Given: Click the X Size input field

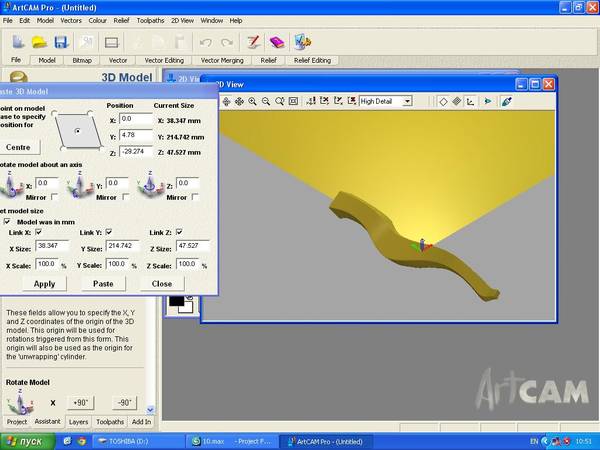Looking at the screenshot, I should 52,246.
